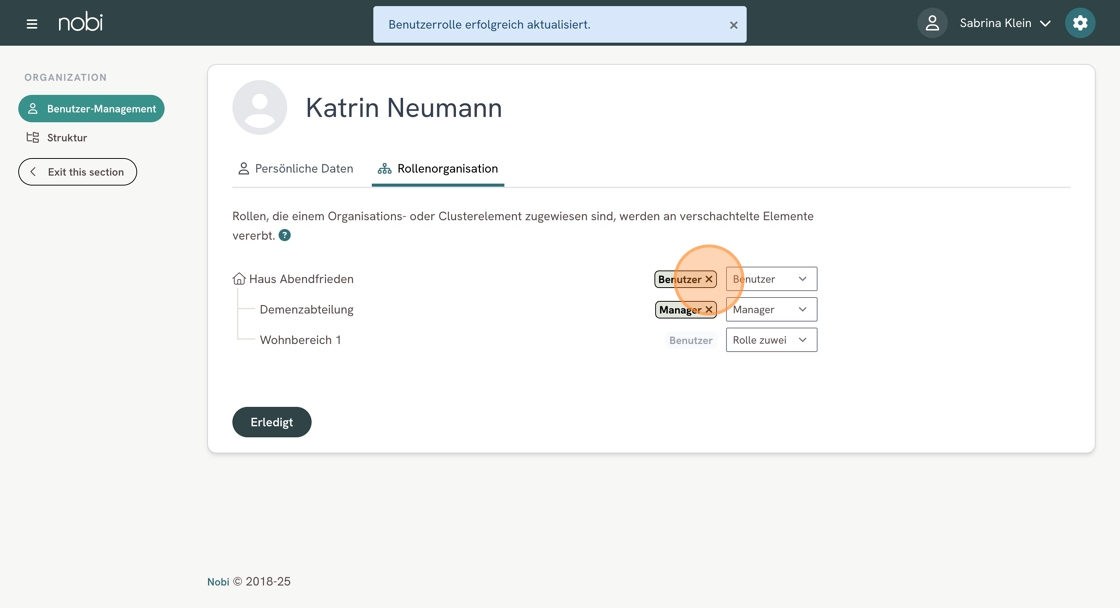Remove the Benutzer role tag from Haus Abendfrieden

click(709, 280)
